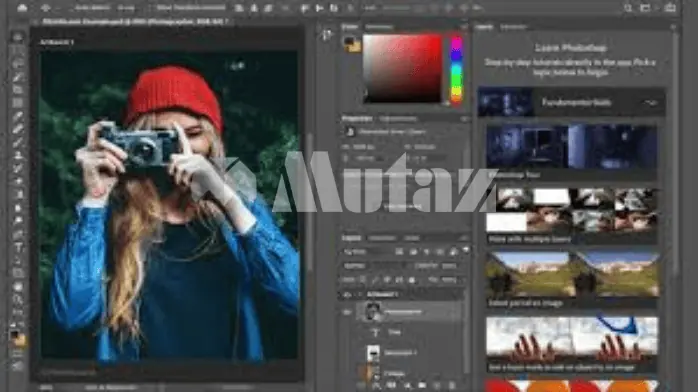Open the Search icon at the top right
The height and width of the screenshot is (392, 698).
click(x=628, y=8)
